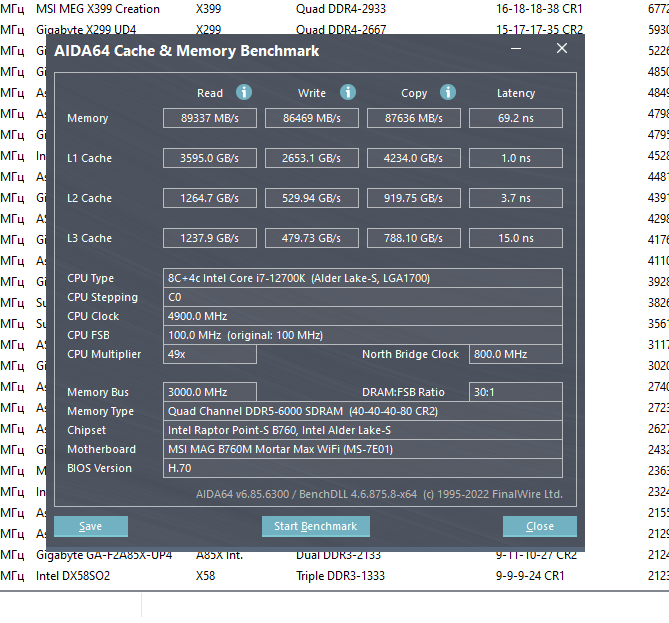The image size is (669, 623).
Task: Click the Copy column header label
Action: [x=414, y=93]
